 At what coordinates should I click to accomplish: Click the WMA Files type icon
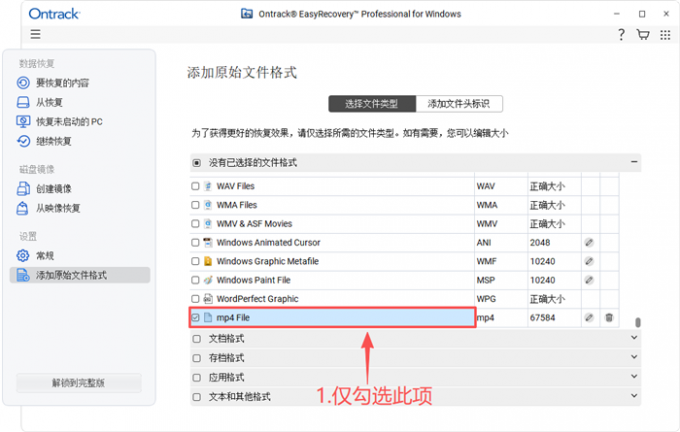[x=208, y=205]
